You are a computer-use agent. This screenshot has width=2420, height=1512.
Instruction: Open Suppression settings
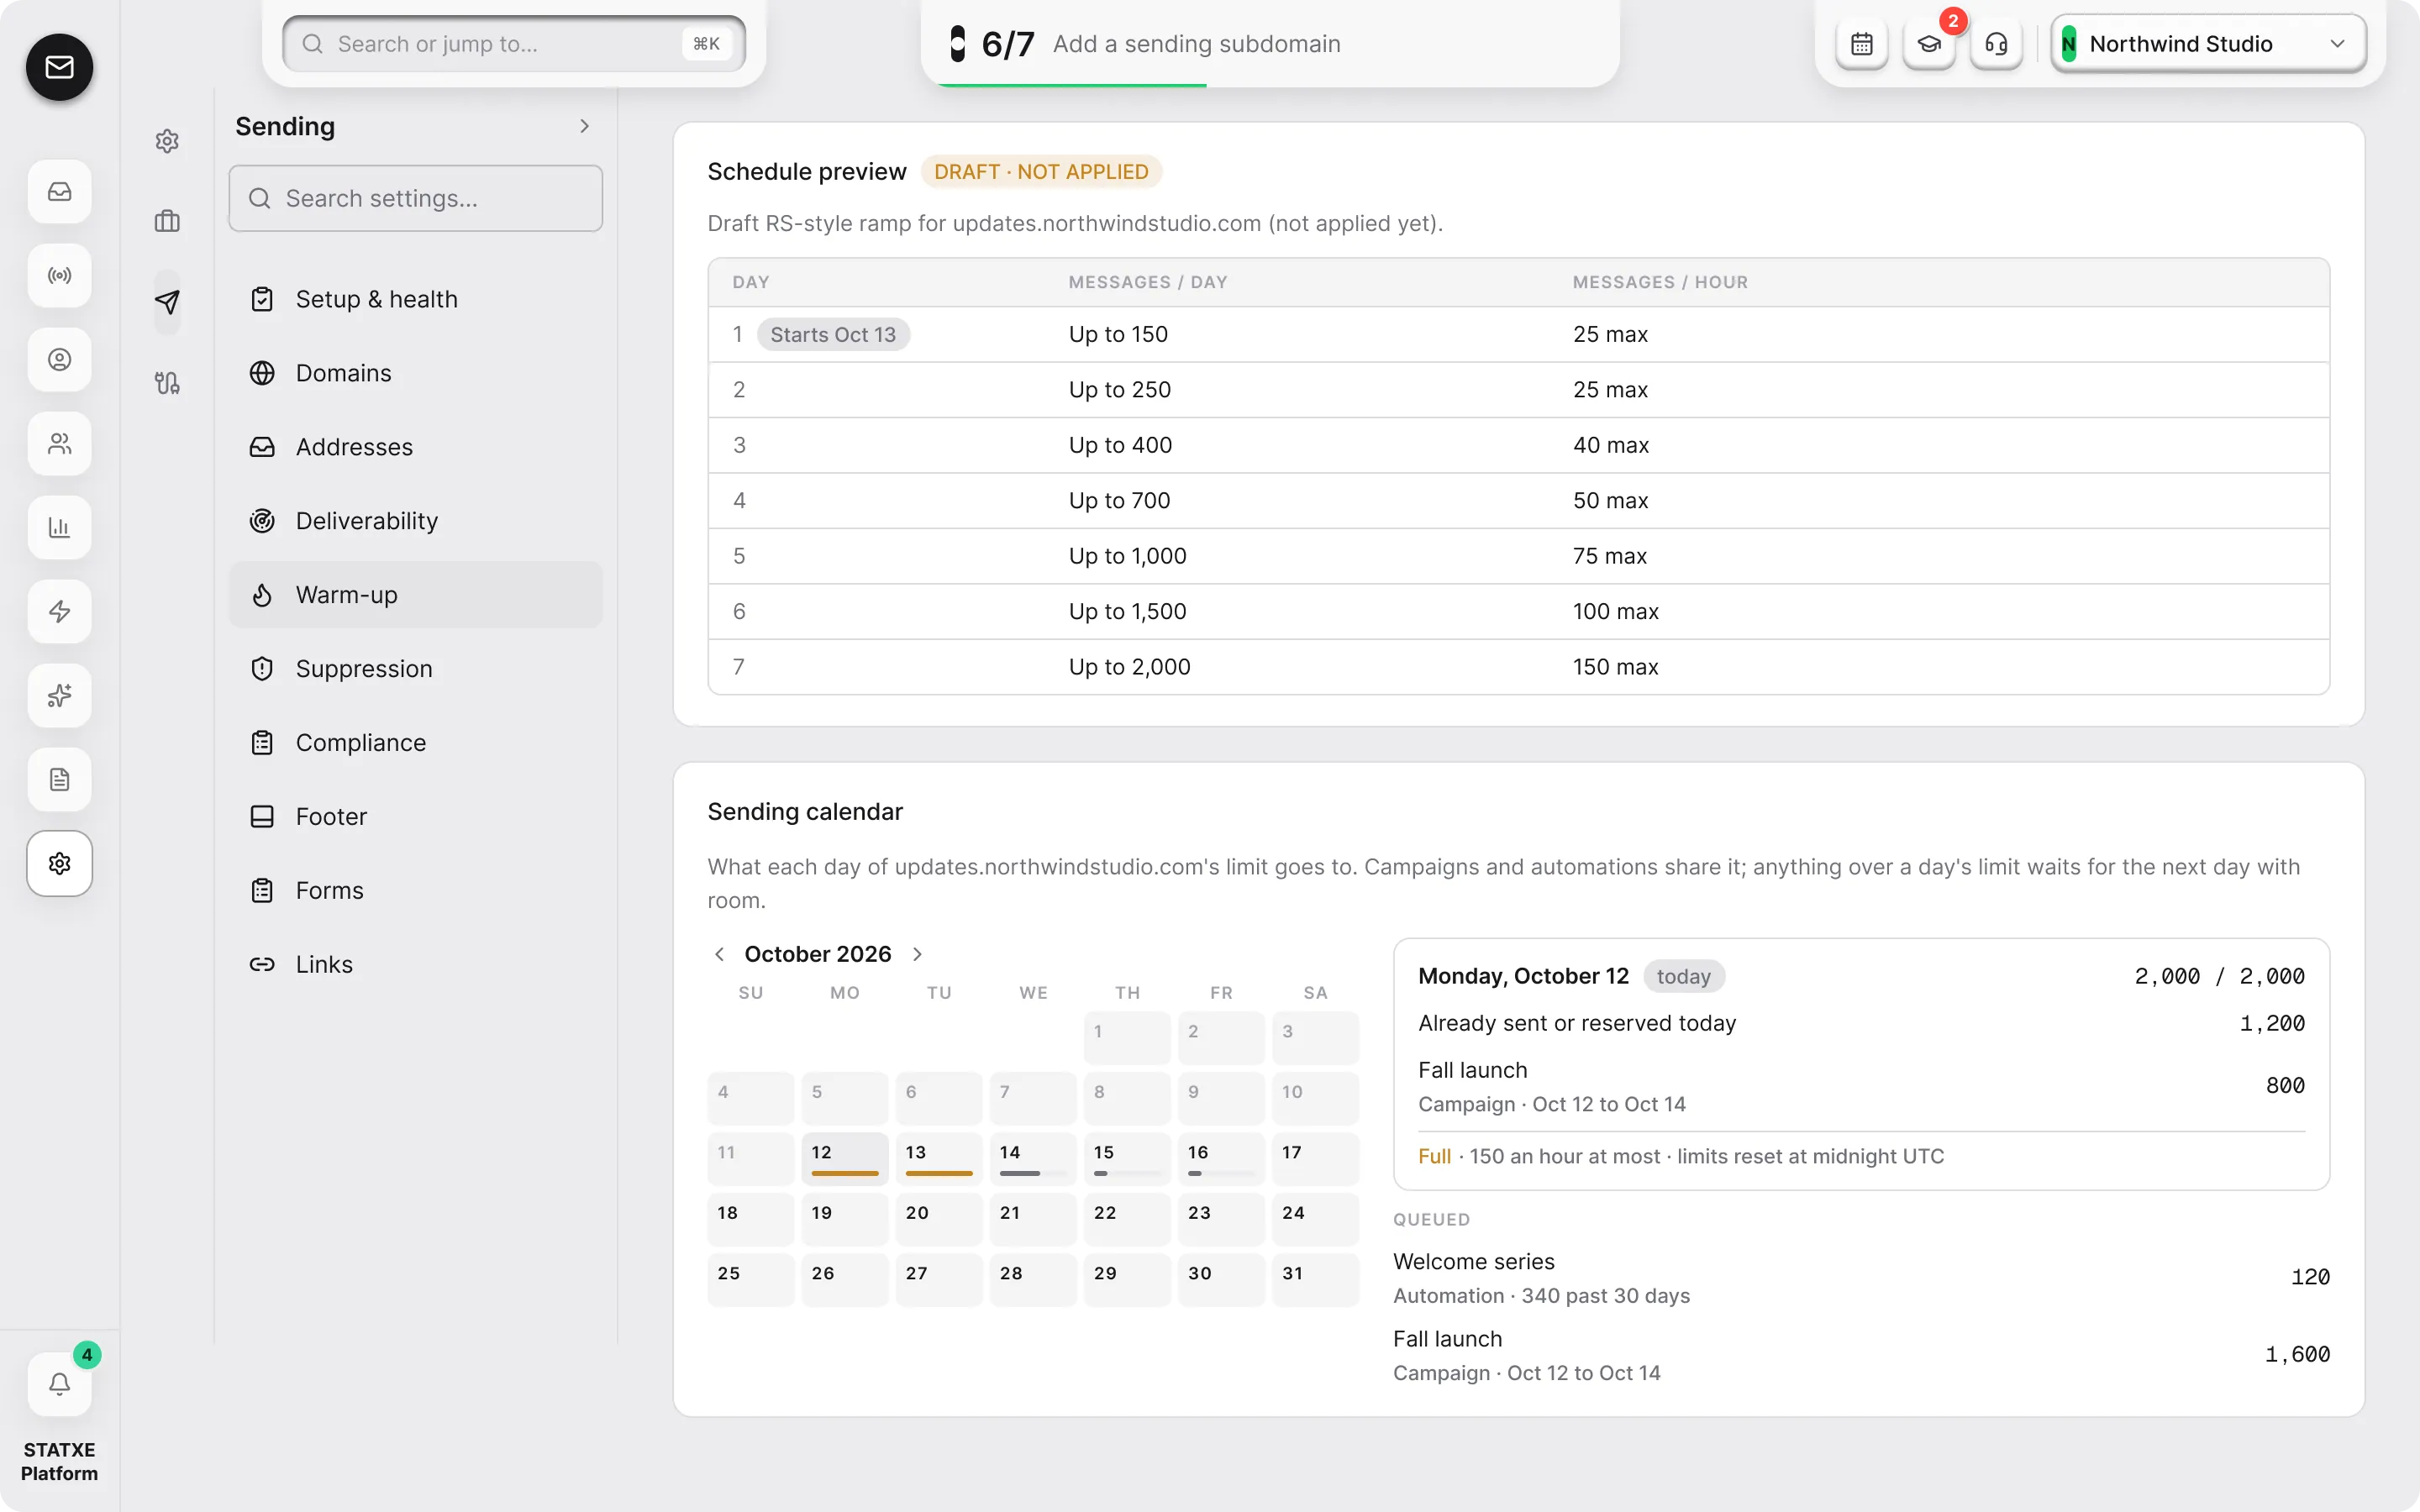(x=415, y=669)
